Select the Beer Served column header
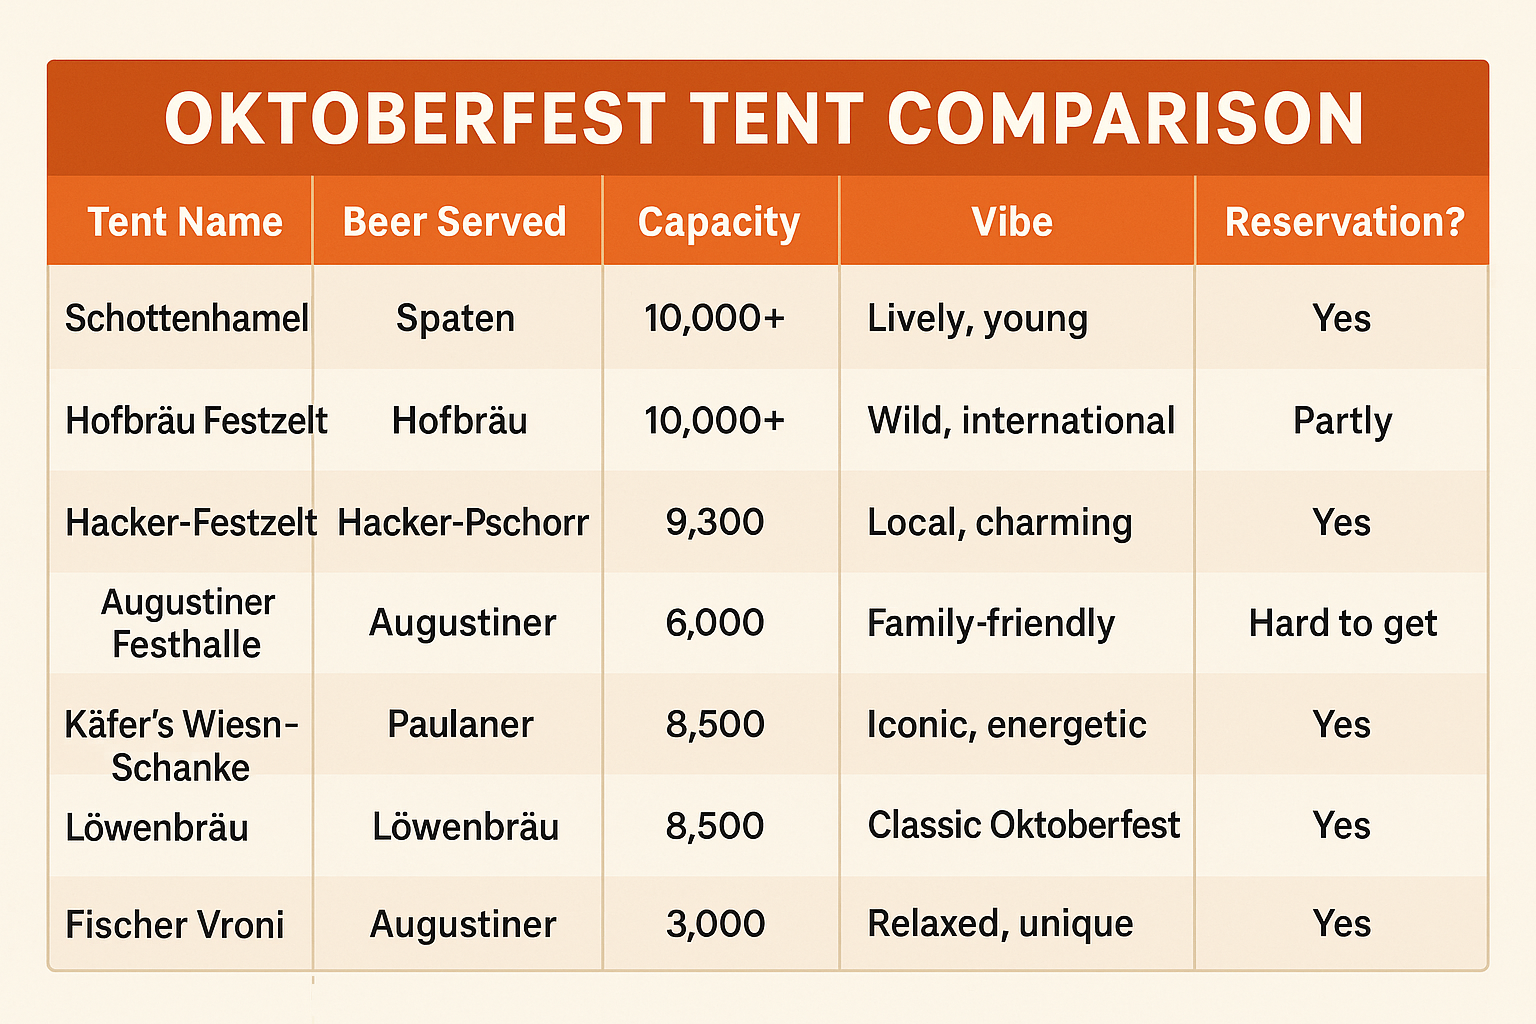The width and height of the screenshot is (1536, 1024). 455,222
